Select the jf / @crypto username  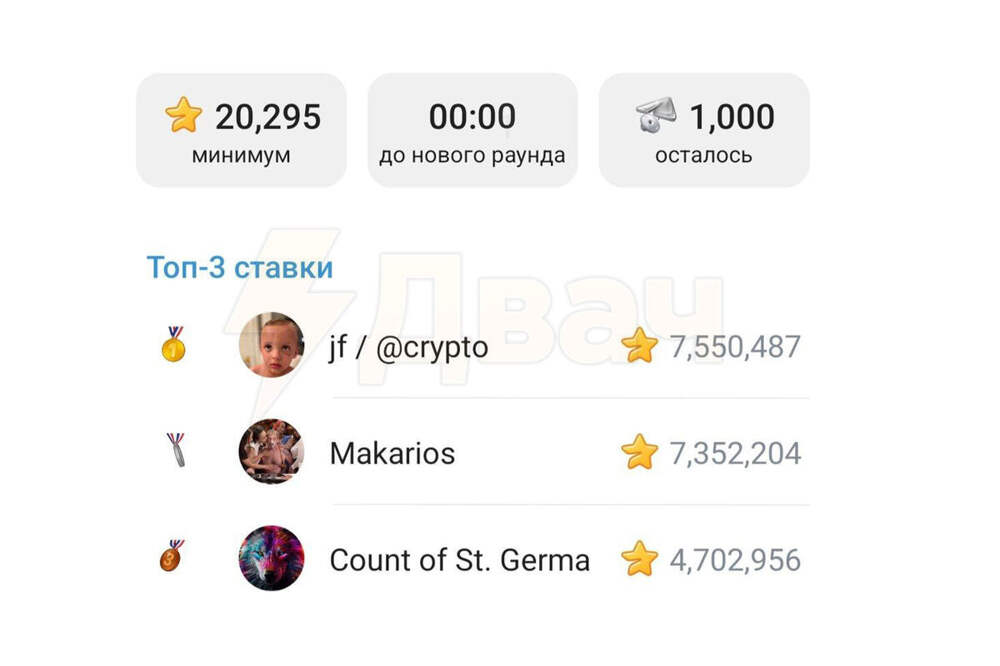409,347
